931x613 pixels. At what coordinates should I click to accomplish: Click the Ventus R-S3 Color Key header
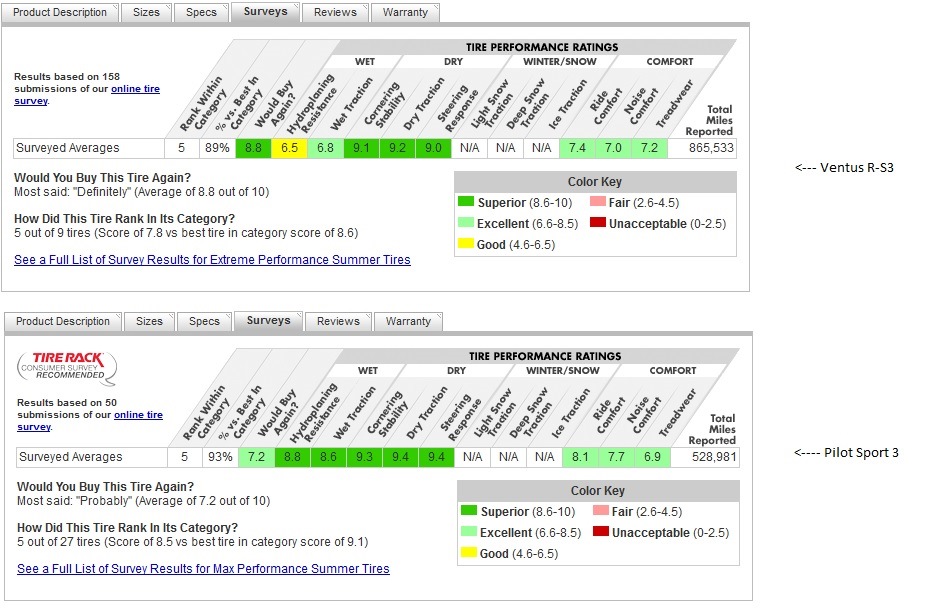595,182
